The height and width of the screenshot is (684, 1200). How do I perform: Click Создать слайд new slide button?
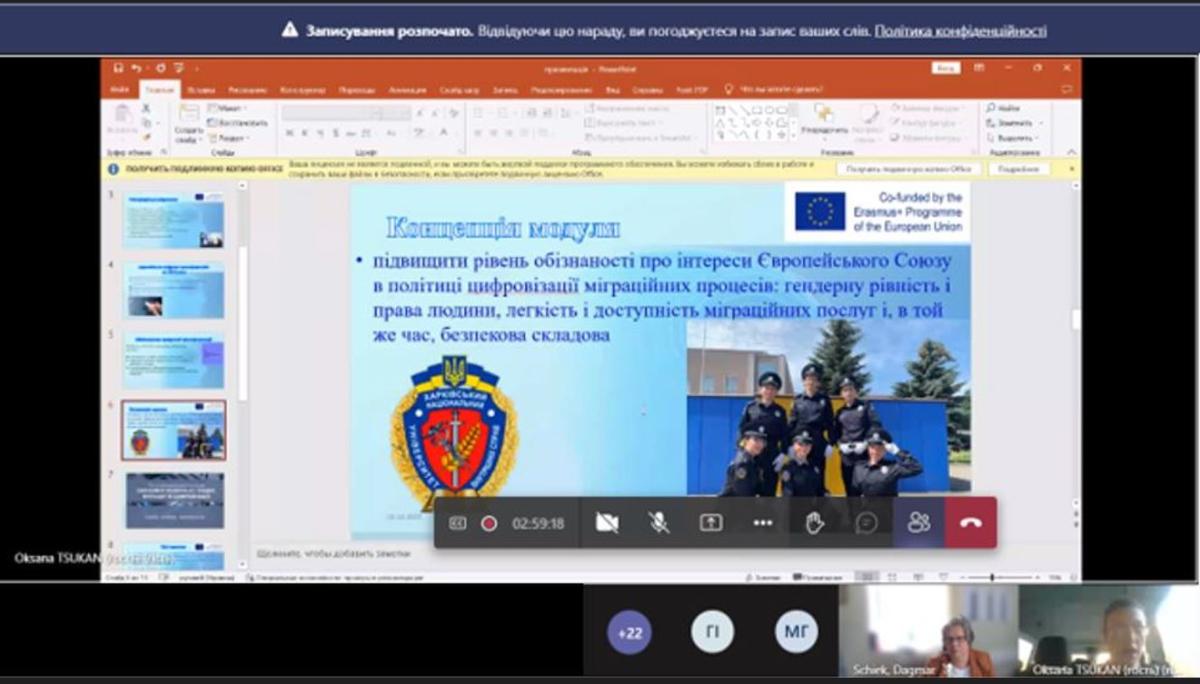(x=188, y=124)
